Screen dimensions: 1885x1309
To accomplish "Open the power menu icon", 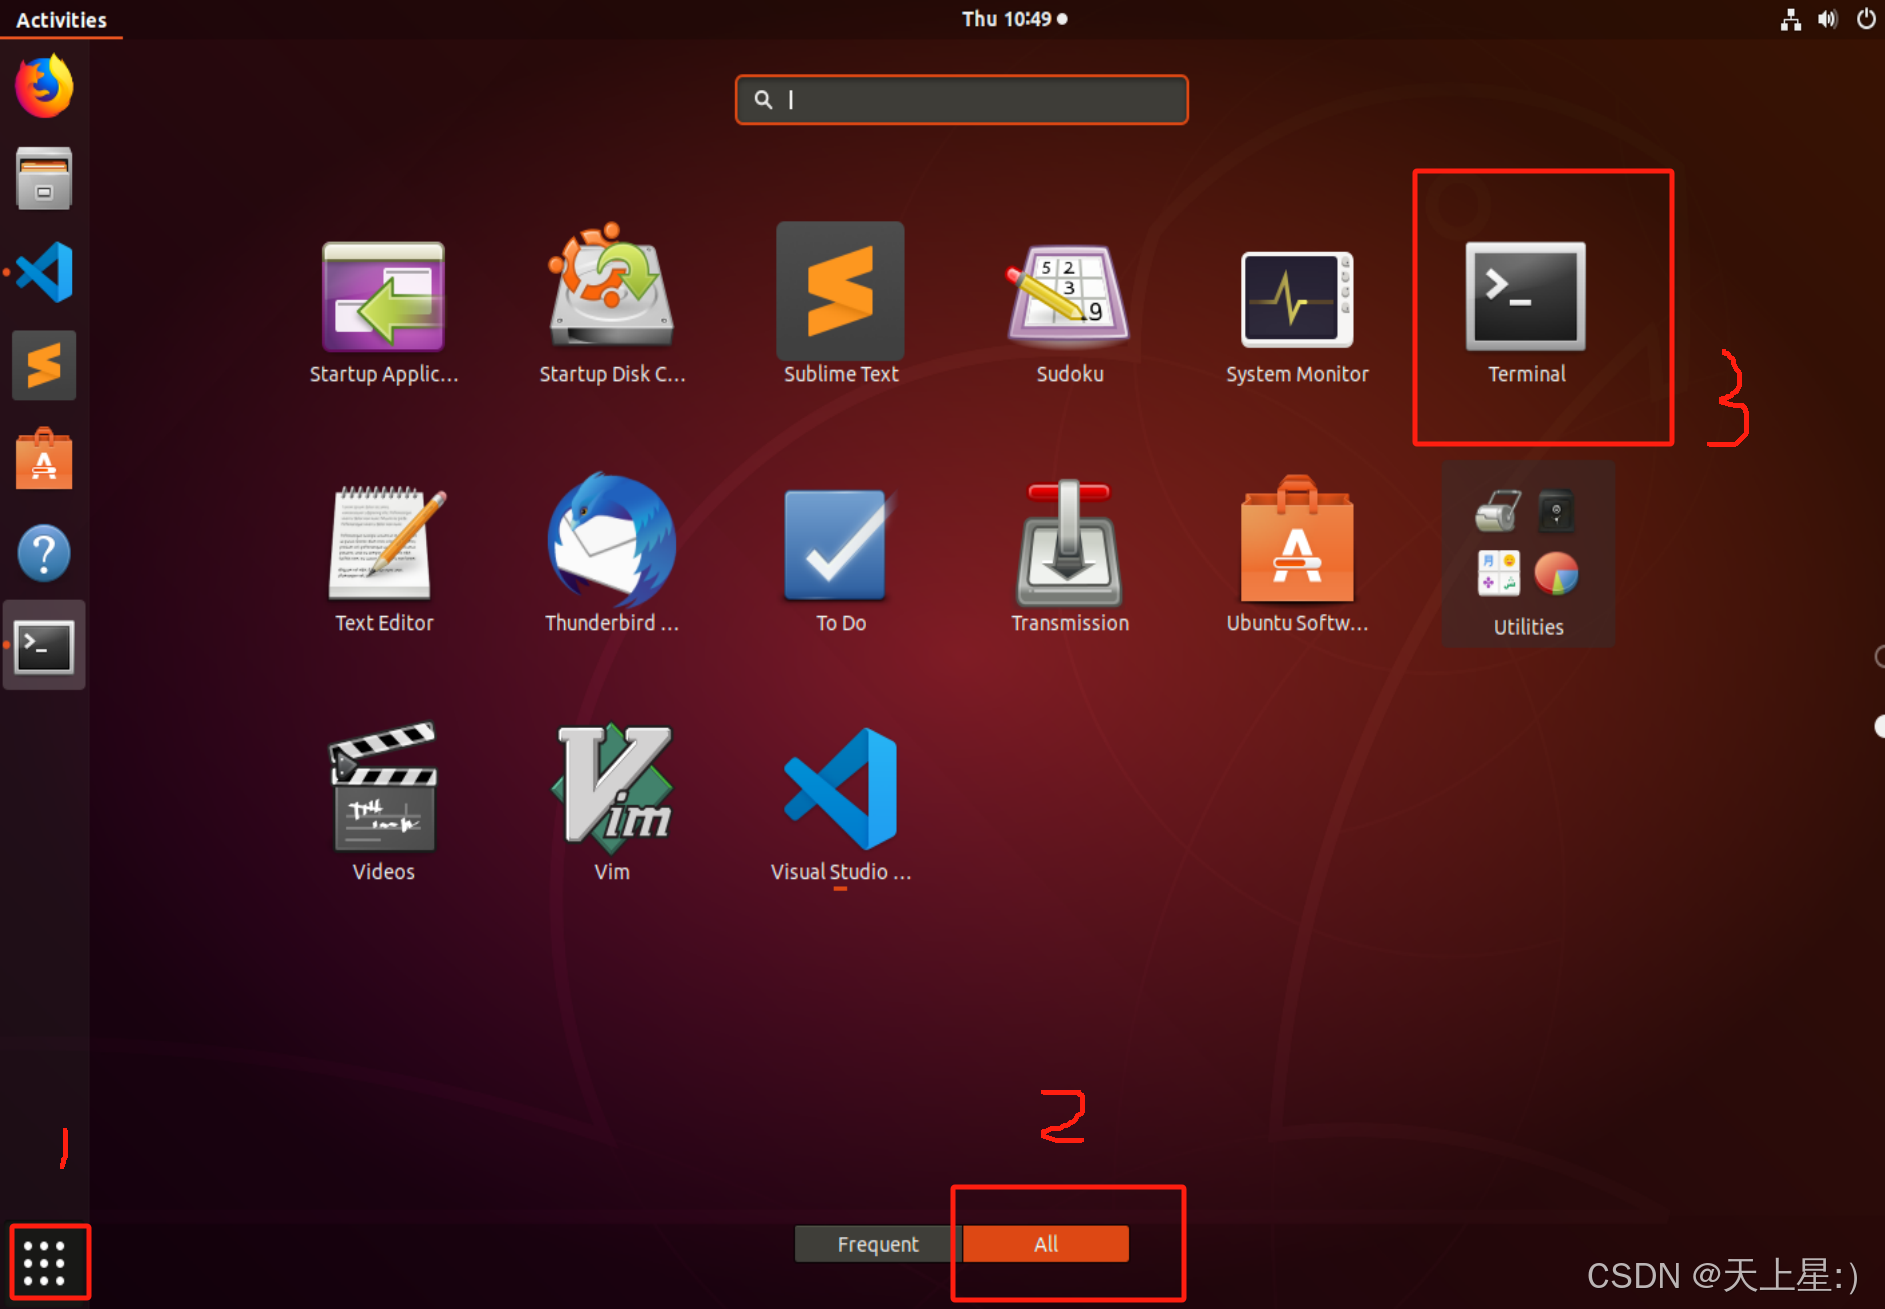I will (1866, 19).
